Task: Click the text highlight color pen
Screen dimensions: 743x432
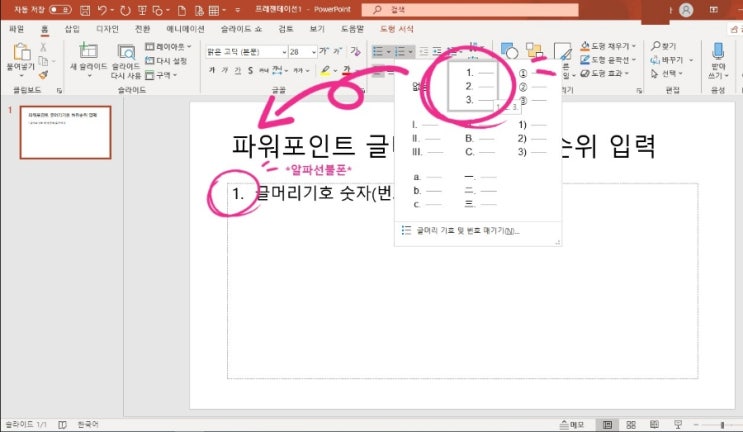Action: coord(325,70)
